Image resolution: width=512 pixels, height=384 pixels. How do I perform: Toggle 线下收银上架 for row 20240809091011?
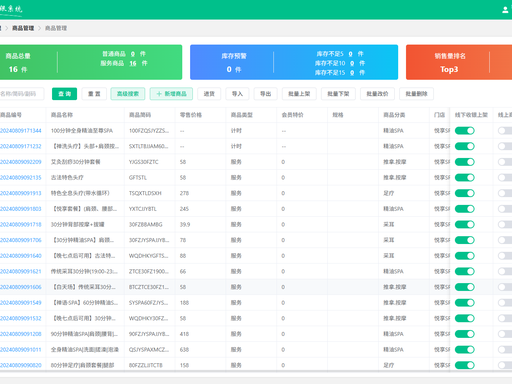click(x=465, y=349)
